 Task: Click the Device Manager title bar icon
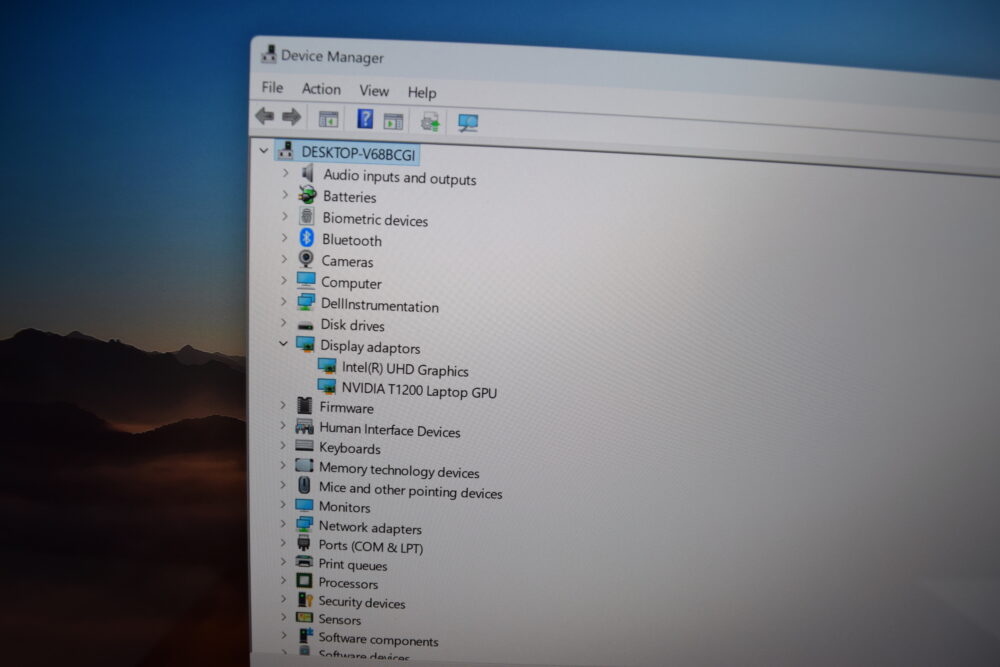269,54
